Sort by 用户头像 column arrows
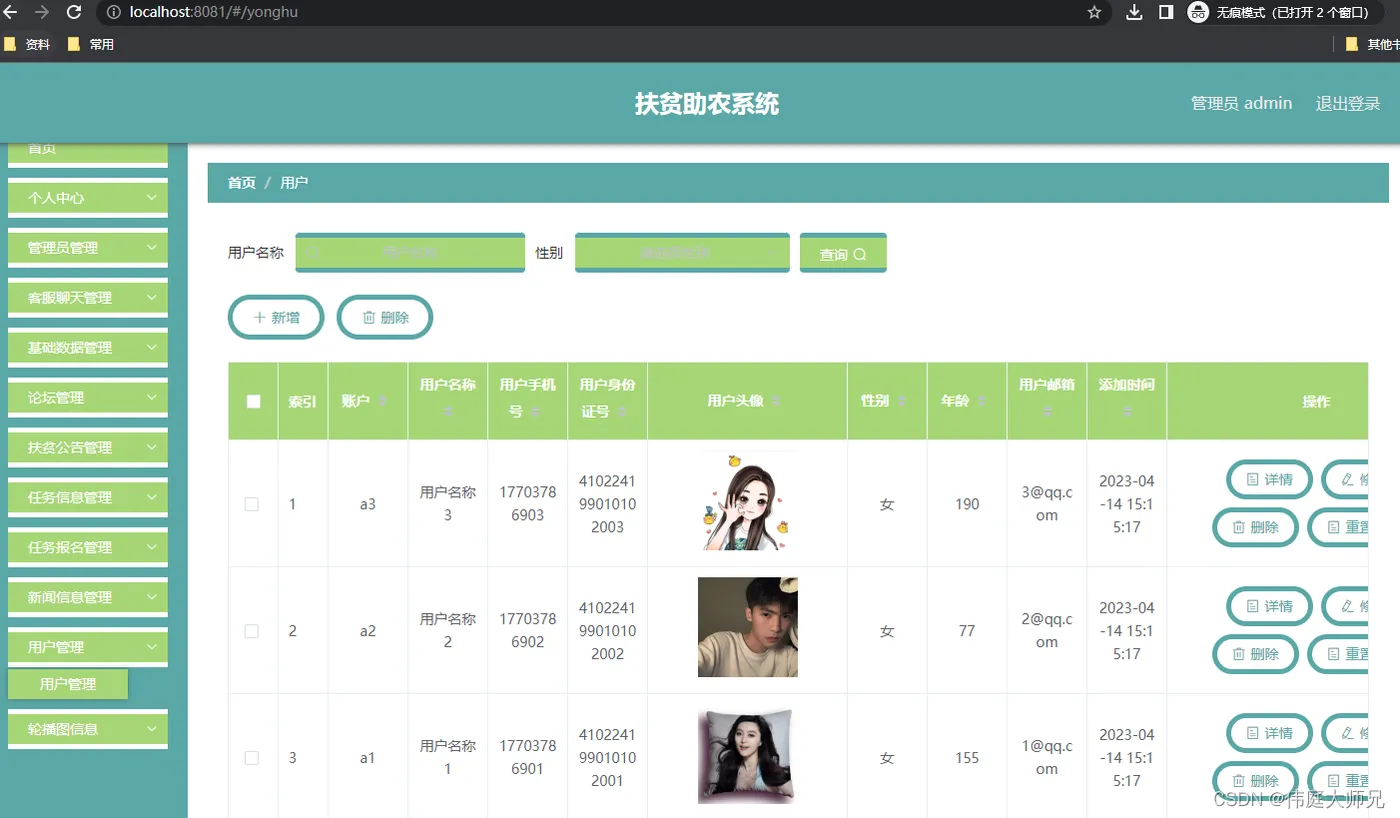This screenshot has height=818, width=1400. pos(776,401)
